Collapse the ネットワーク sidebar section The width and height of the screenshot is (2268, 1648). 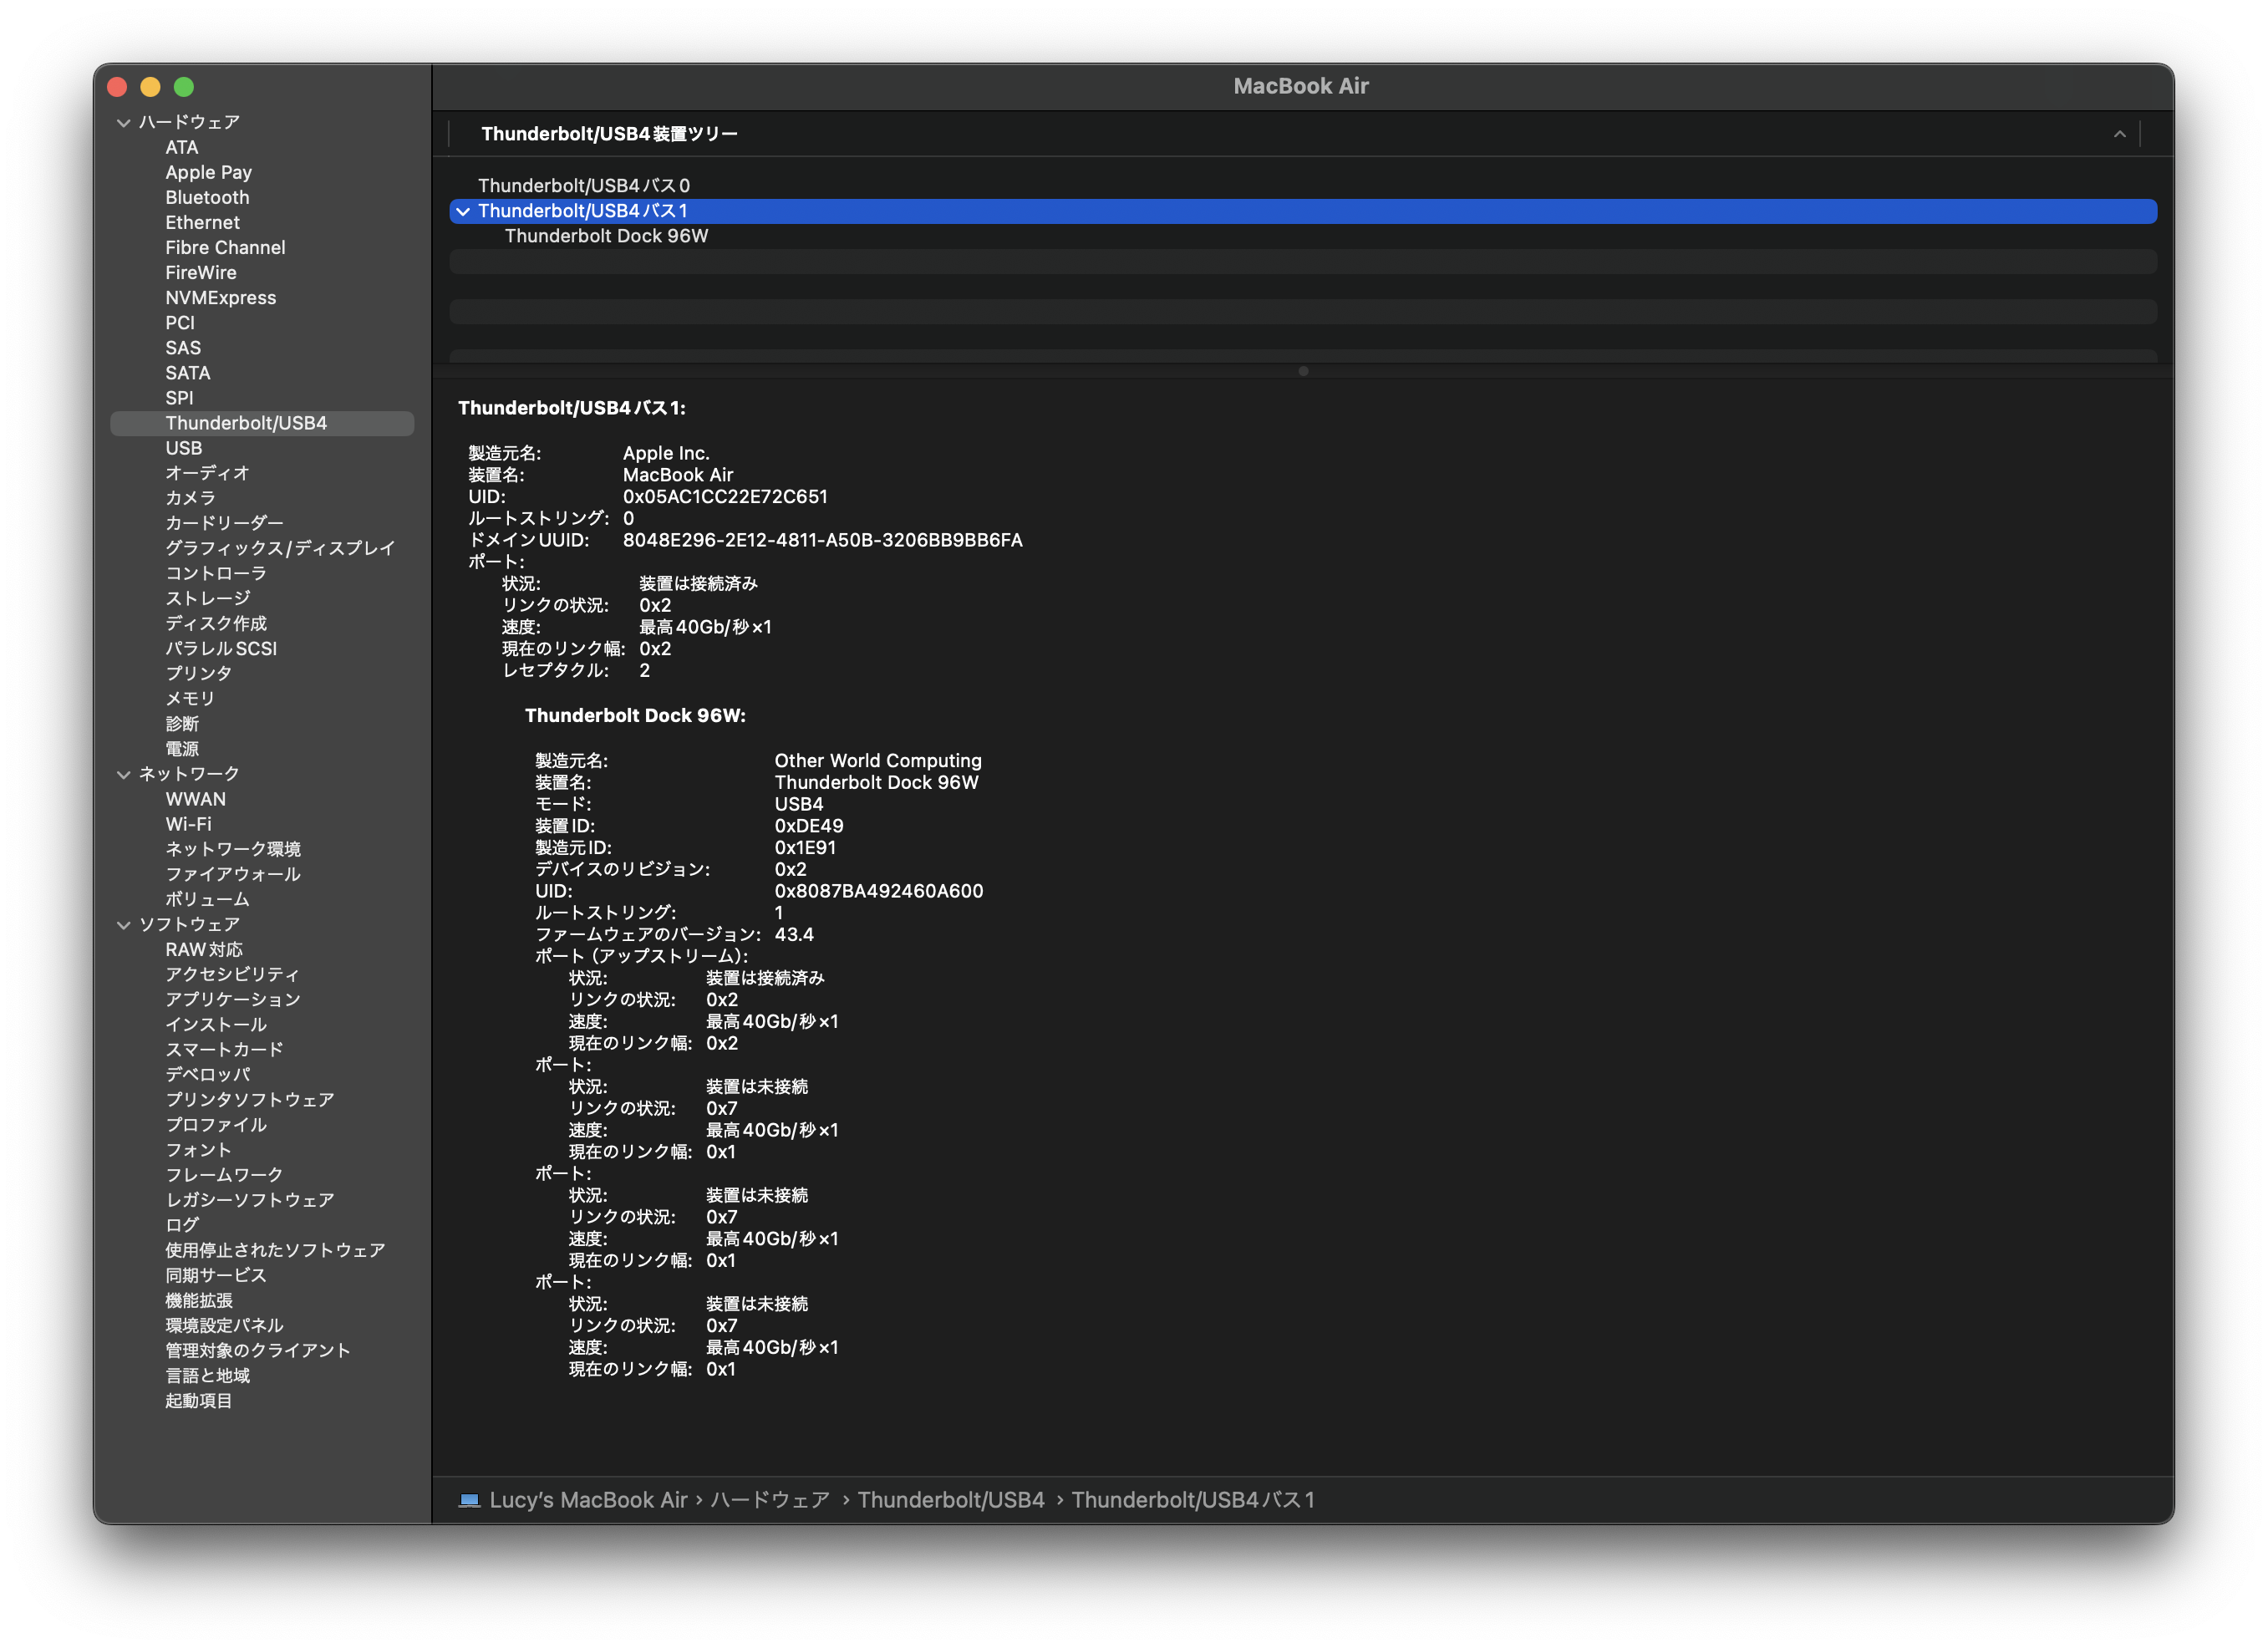(x=124, y=774)
